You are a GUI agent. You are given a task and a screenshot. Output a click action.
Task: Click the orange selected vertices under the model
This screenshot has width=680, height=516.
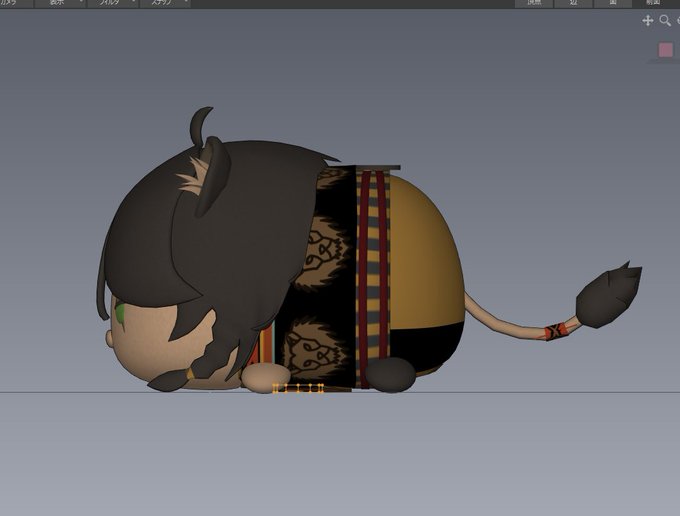(x=298, y=388)
